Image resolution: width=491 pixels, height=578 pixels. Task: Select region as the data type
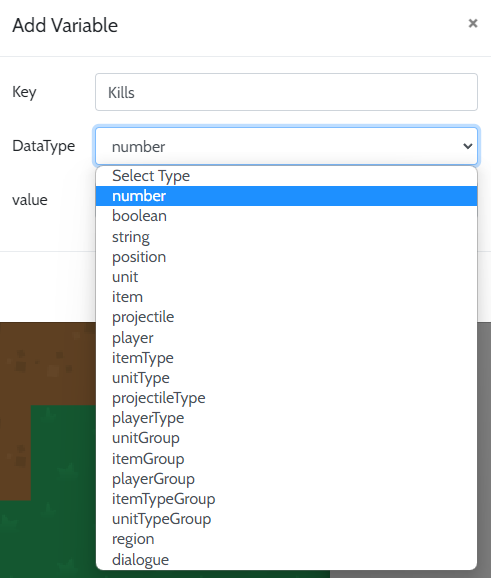(x=286, y=539)
